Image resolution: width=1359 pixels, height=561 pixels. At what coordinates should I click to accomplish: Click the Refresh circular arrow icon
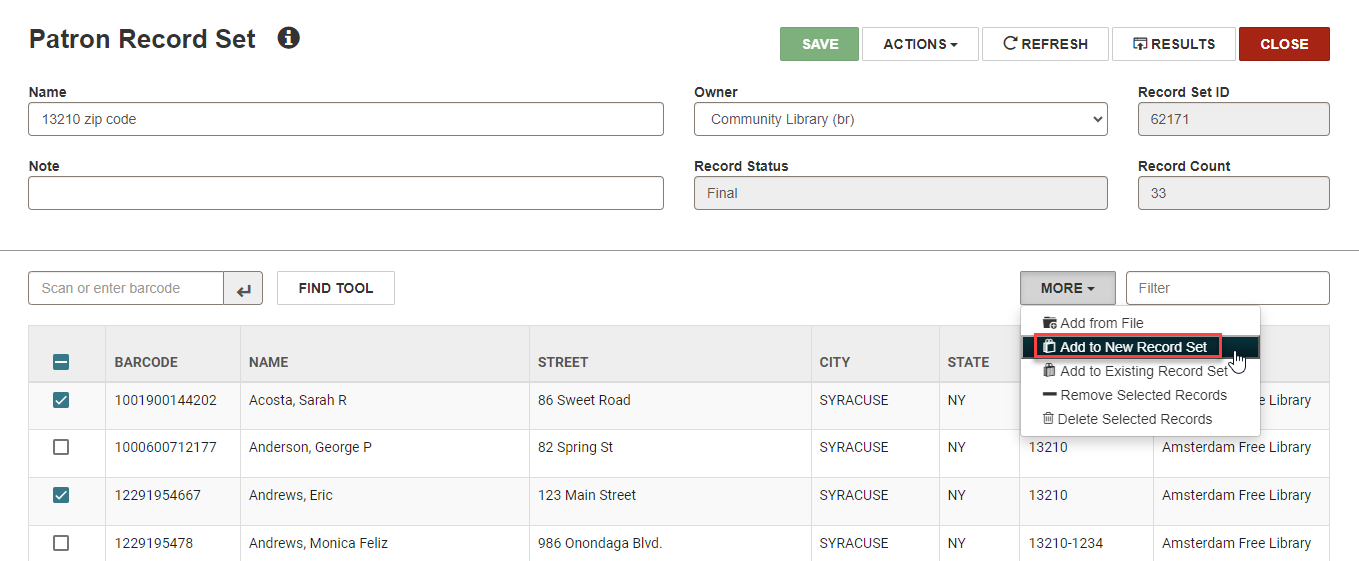1010,44
